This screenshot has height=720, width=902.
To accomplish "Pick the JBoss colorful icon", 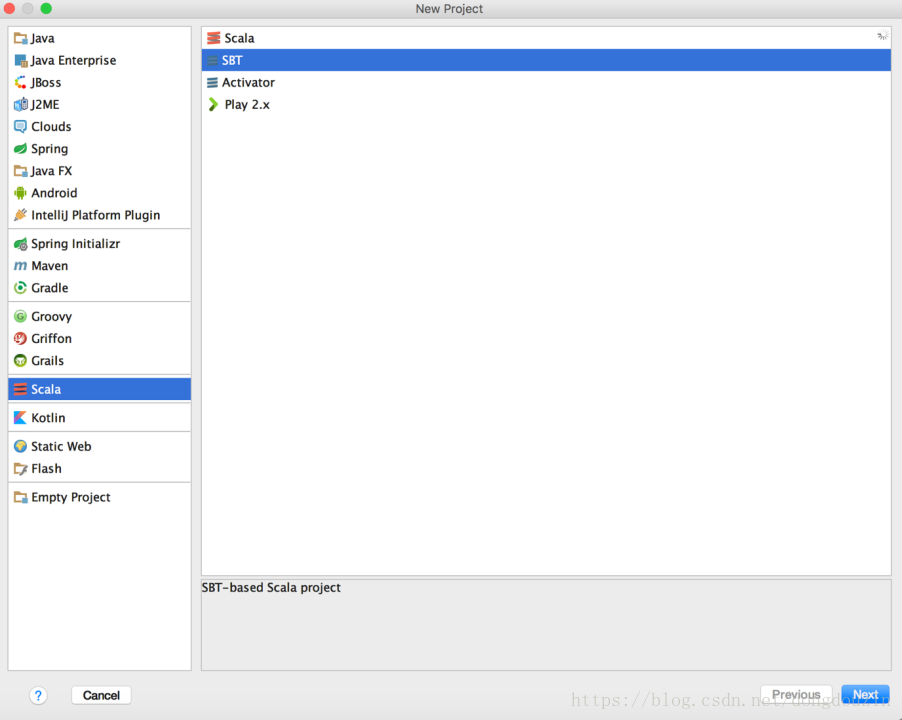I will click(21, 82).
